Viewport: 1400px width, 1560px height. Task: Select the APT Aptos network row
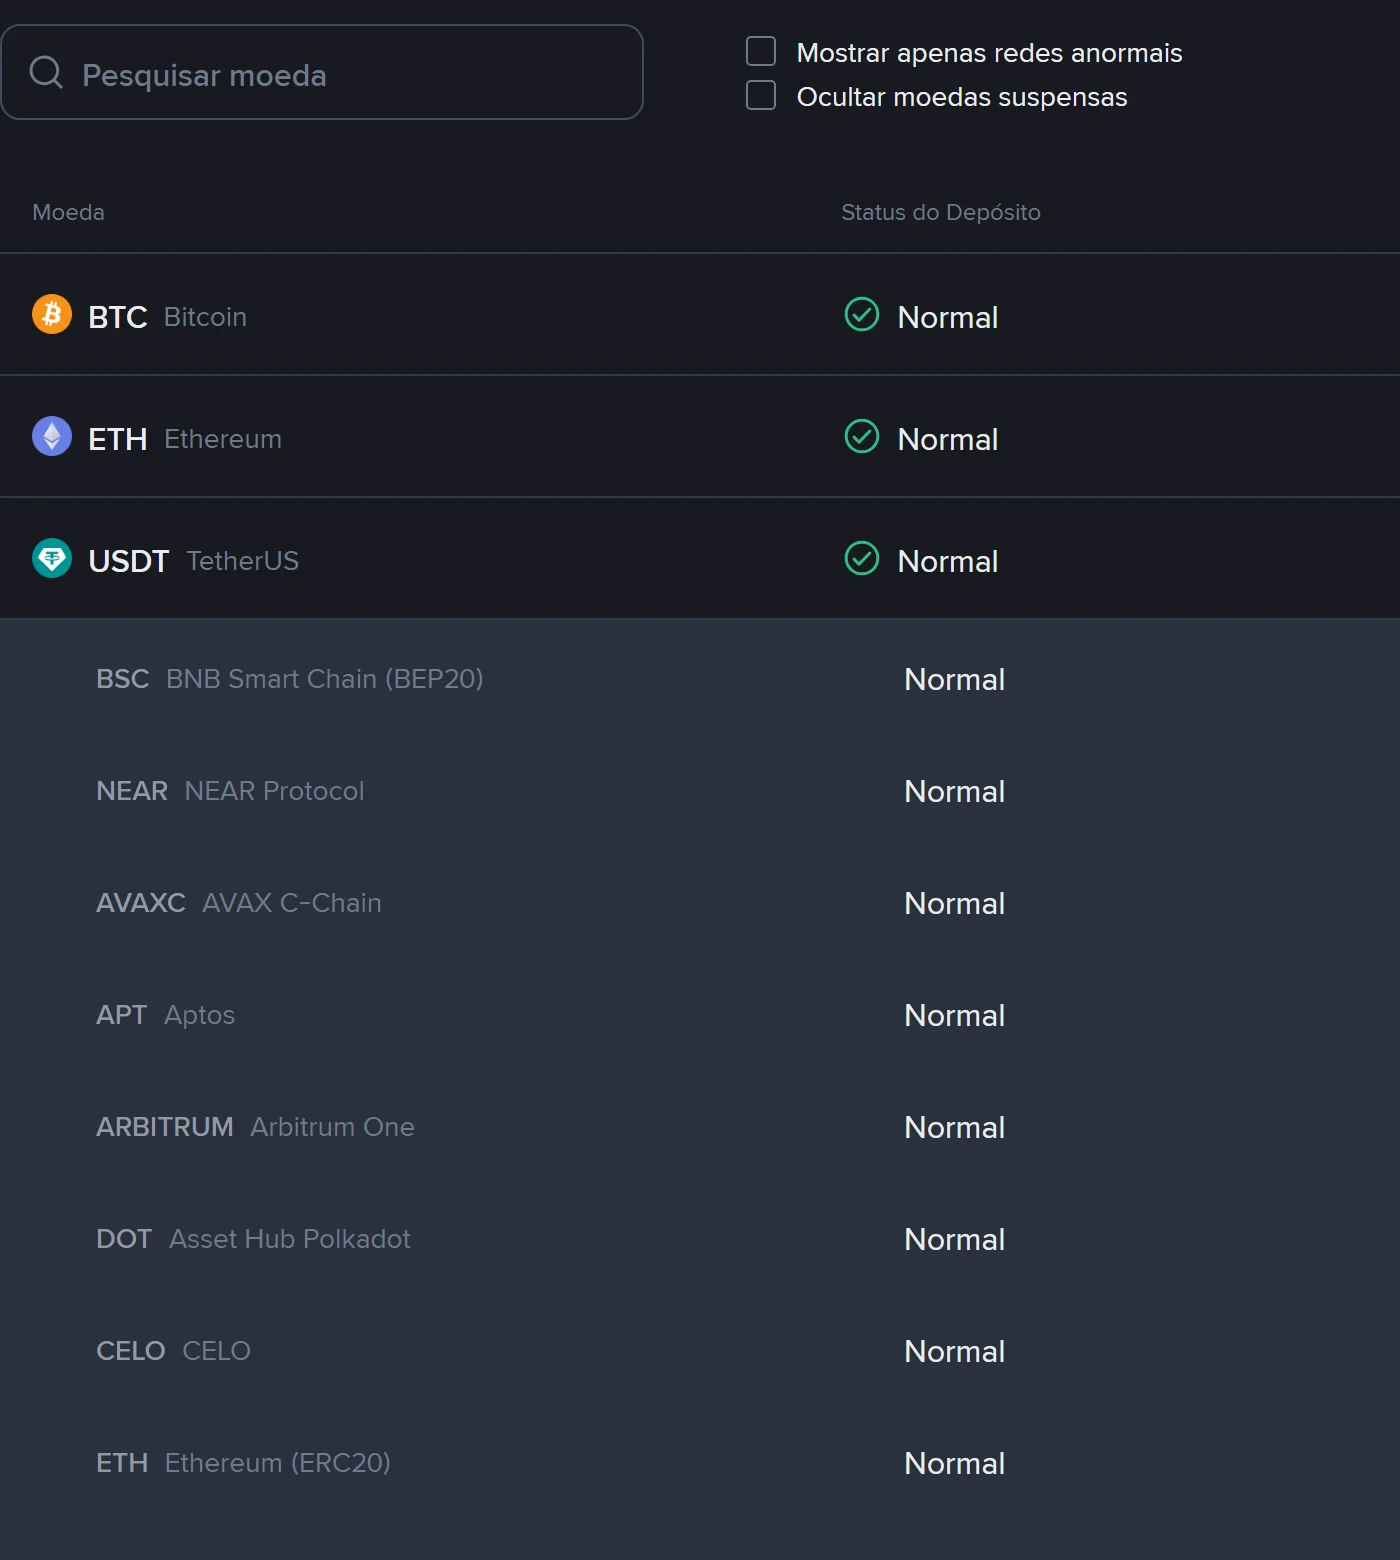(700, 1015)
